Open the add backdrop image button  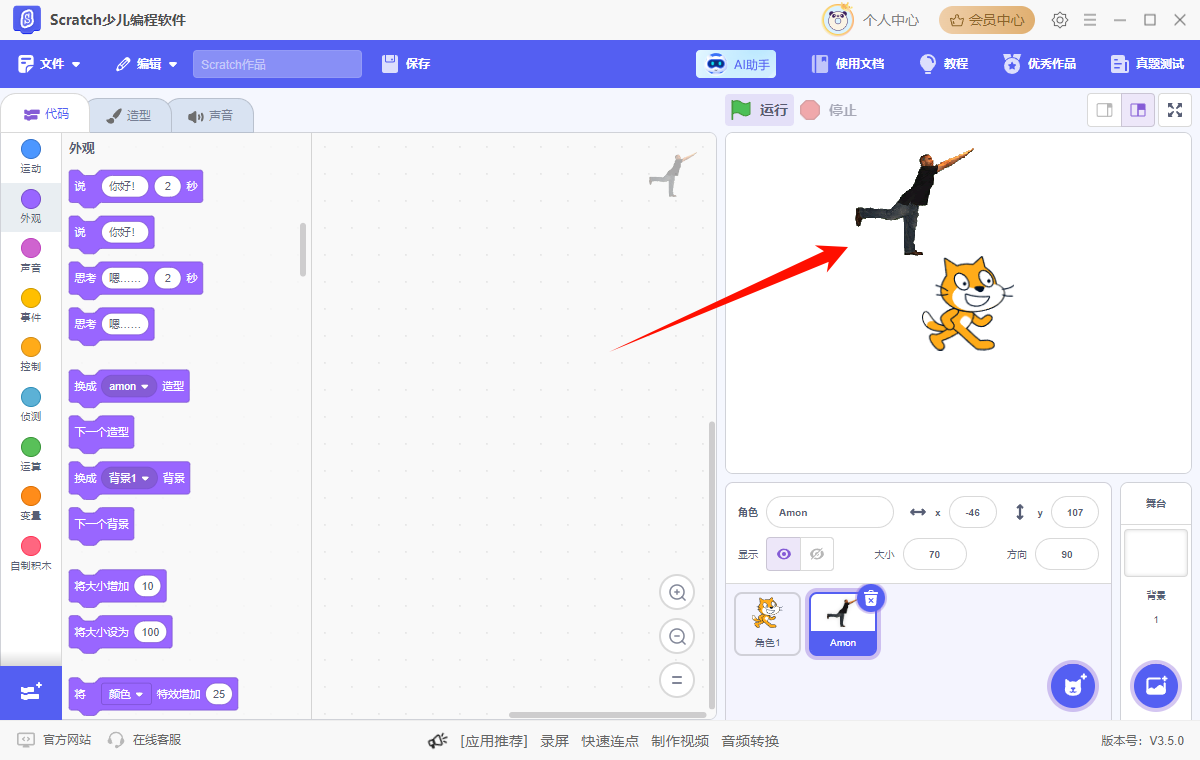(x=1156, y=686)
